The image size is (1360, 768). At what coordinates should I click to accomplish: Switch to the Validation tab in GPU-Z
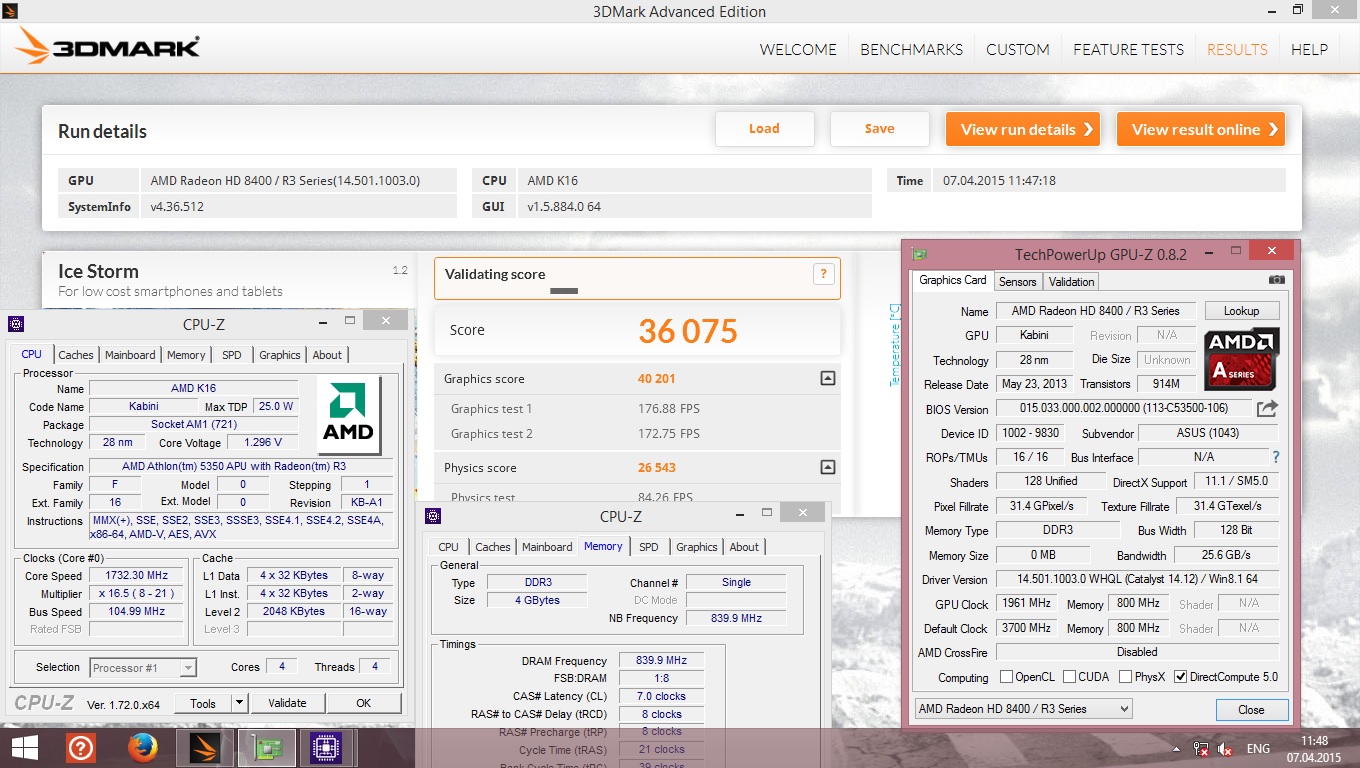(x=1072, y=282)
